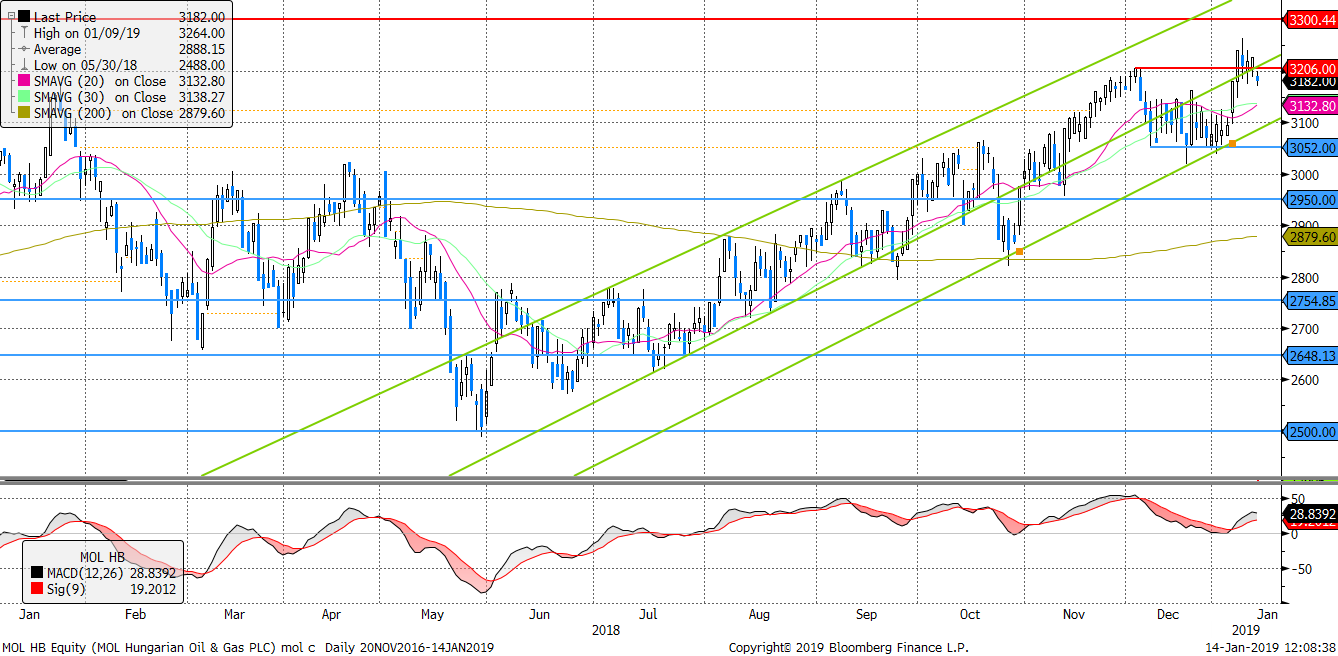Click the olive 2879.60 axis price tag

[x=1310, y=236]
